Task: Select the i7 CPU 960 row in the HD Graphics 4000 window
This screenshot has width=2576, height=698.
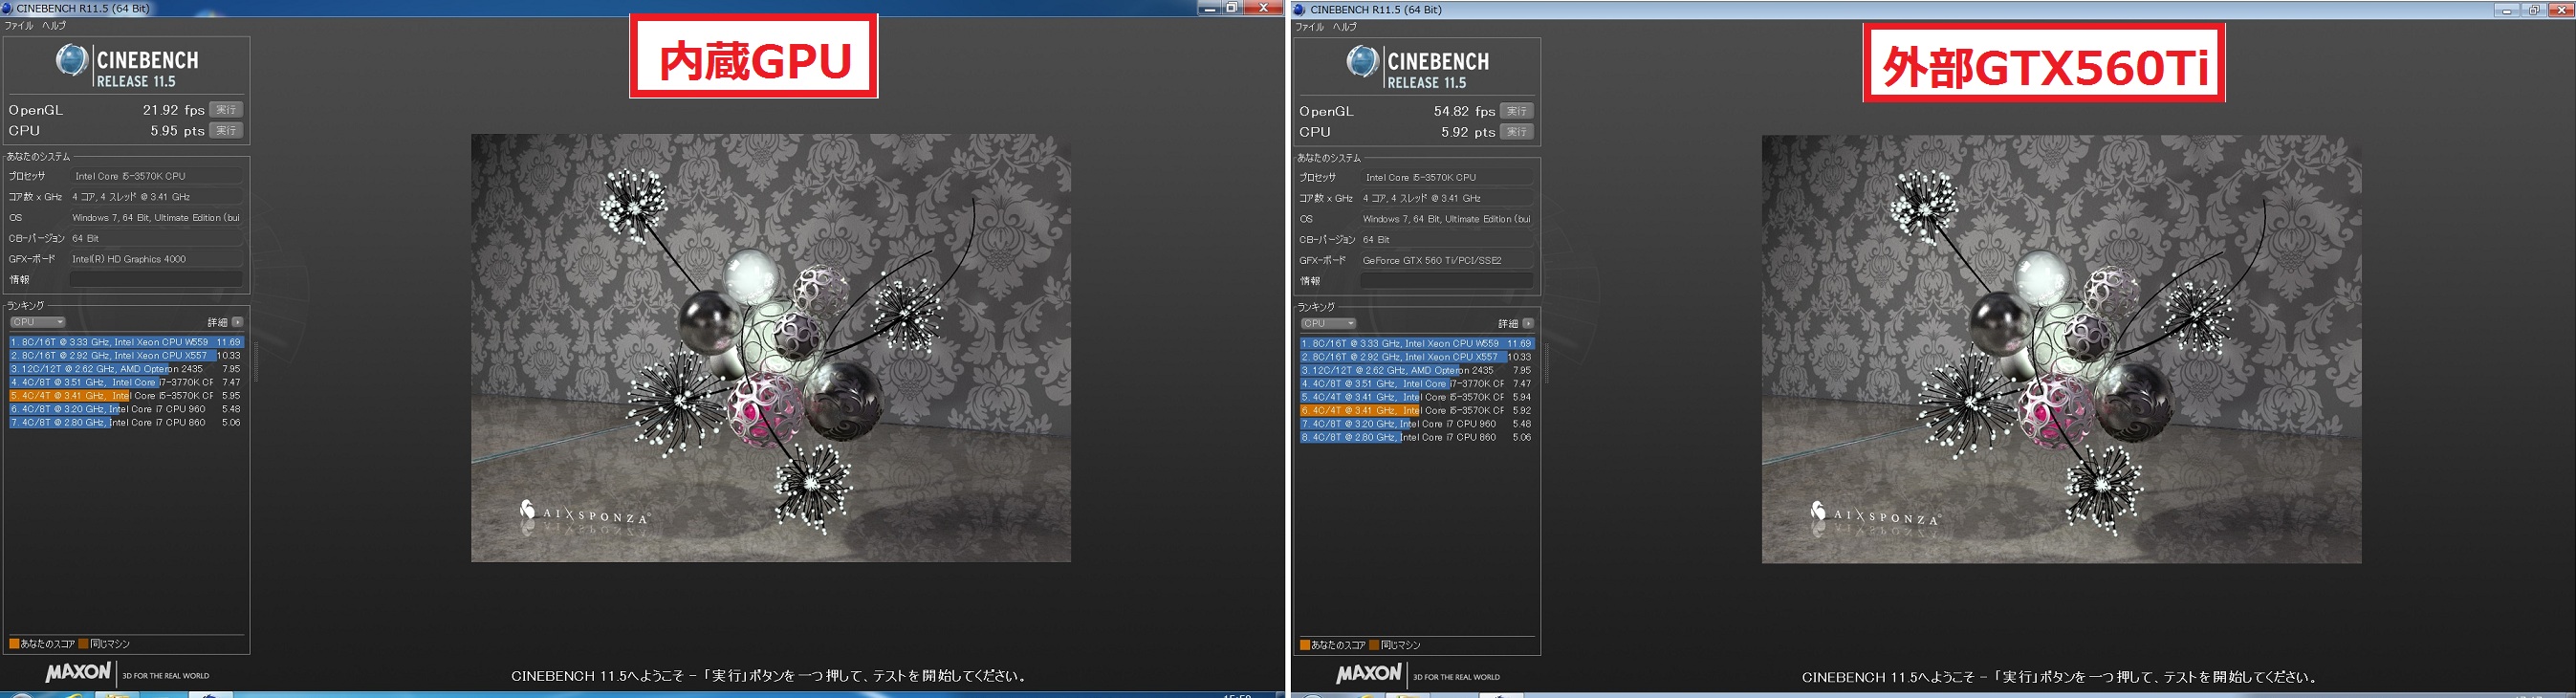Action: pos(126,409)
